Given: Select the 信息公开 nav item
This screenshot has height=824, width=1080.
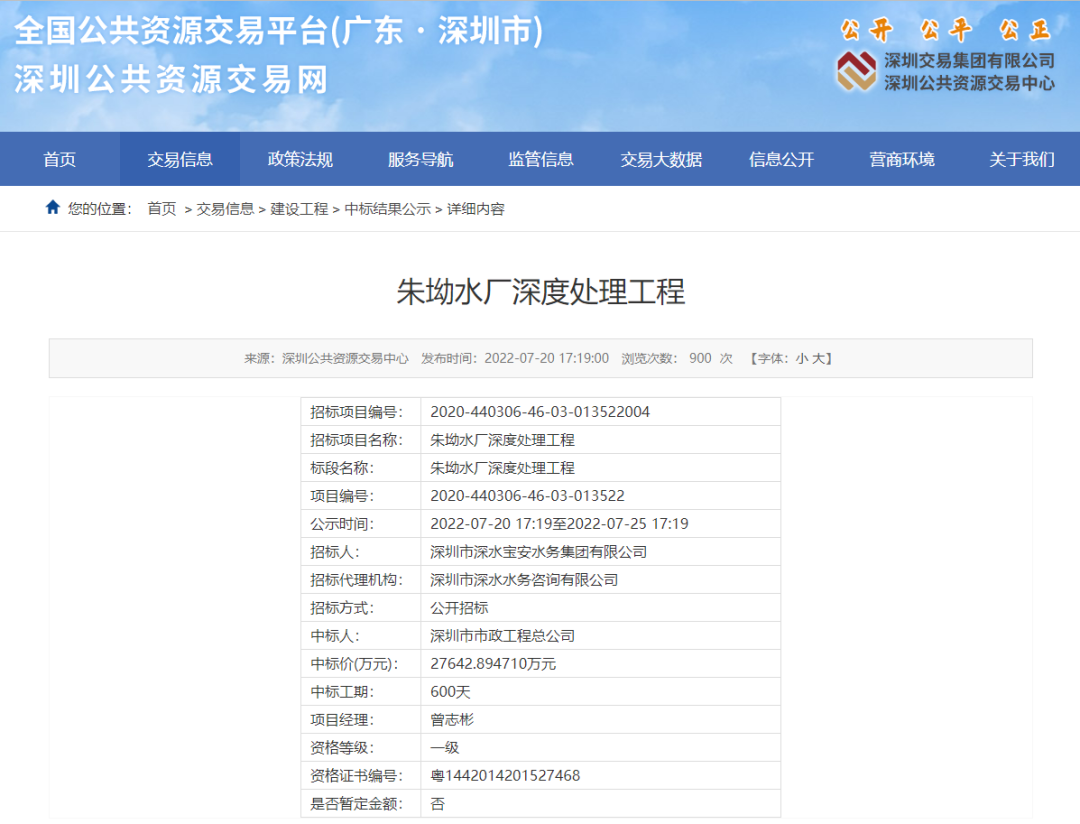Looking at the screenshot, I should (x=781, y=159).
